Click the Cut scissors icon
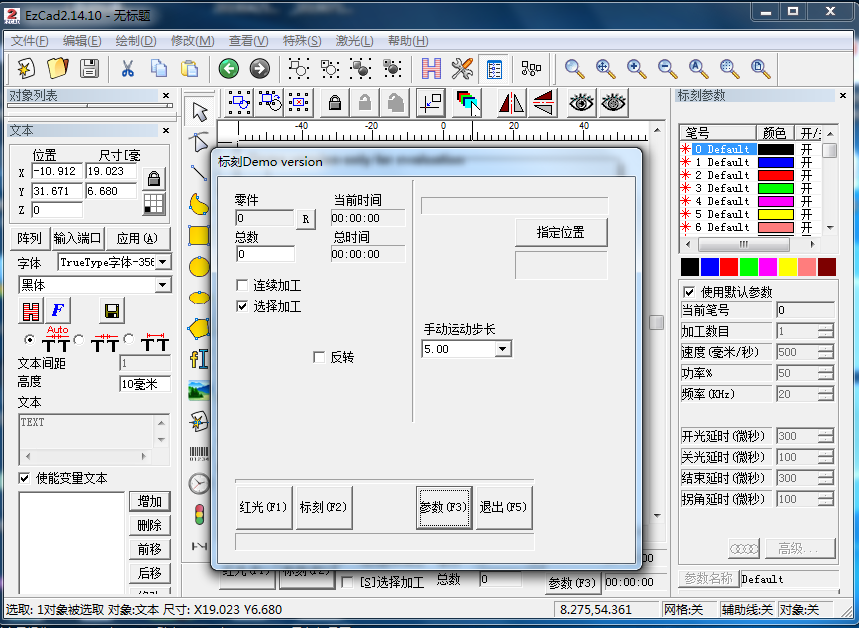Image resolution: width=859 pixels, height=628 pixels. 128,68
